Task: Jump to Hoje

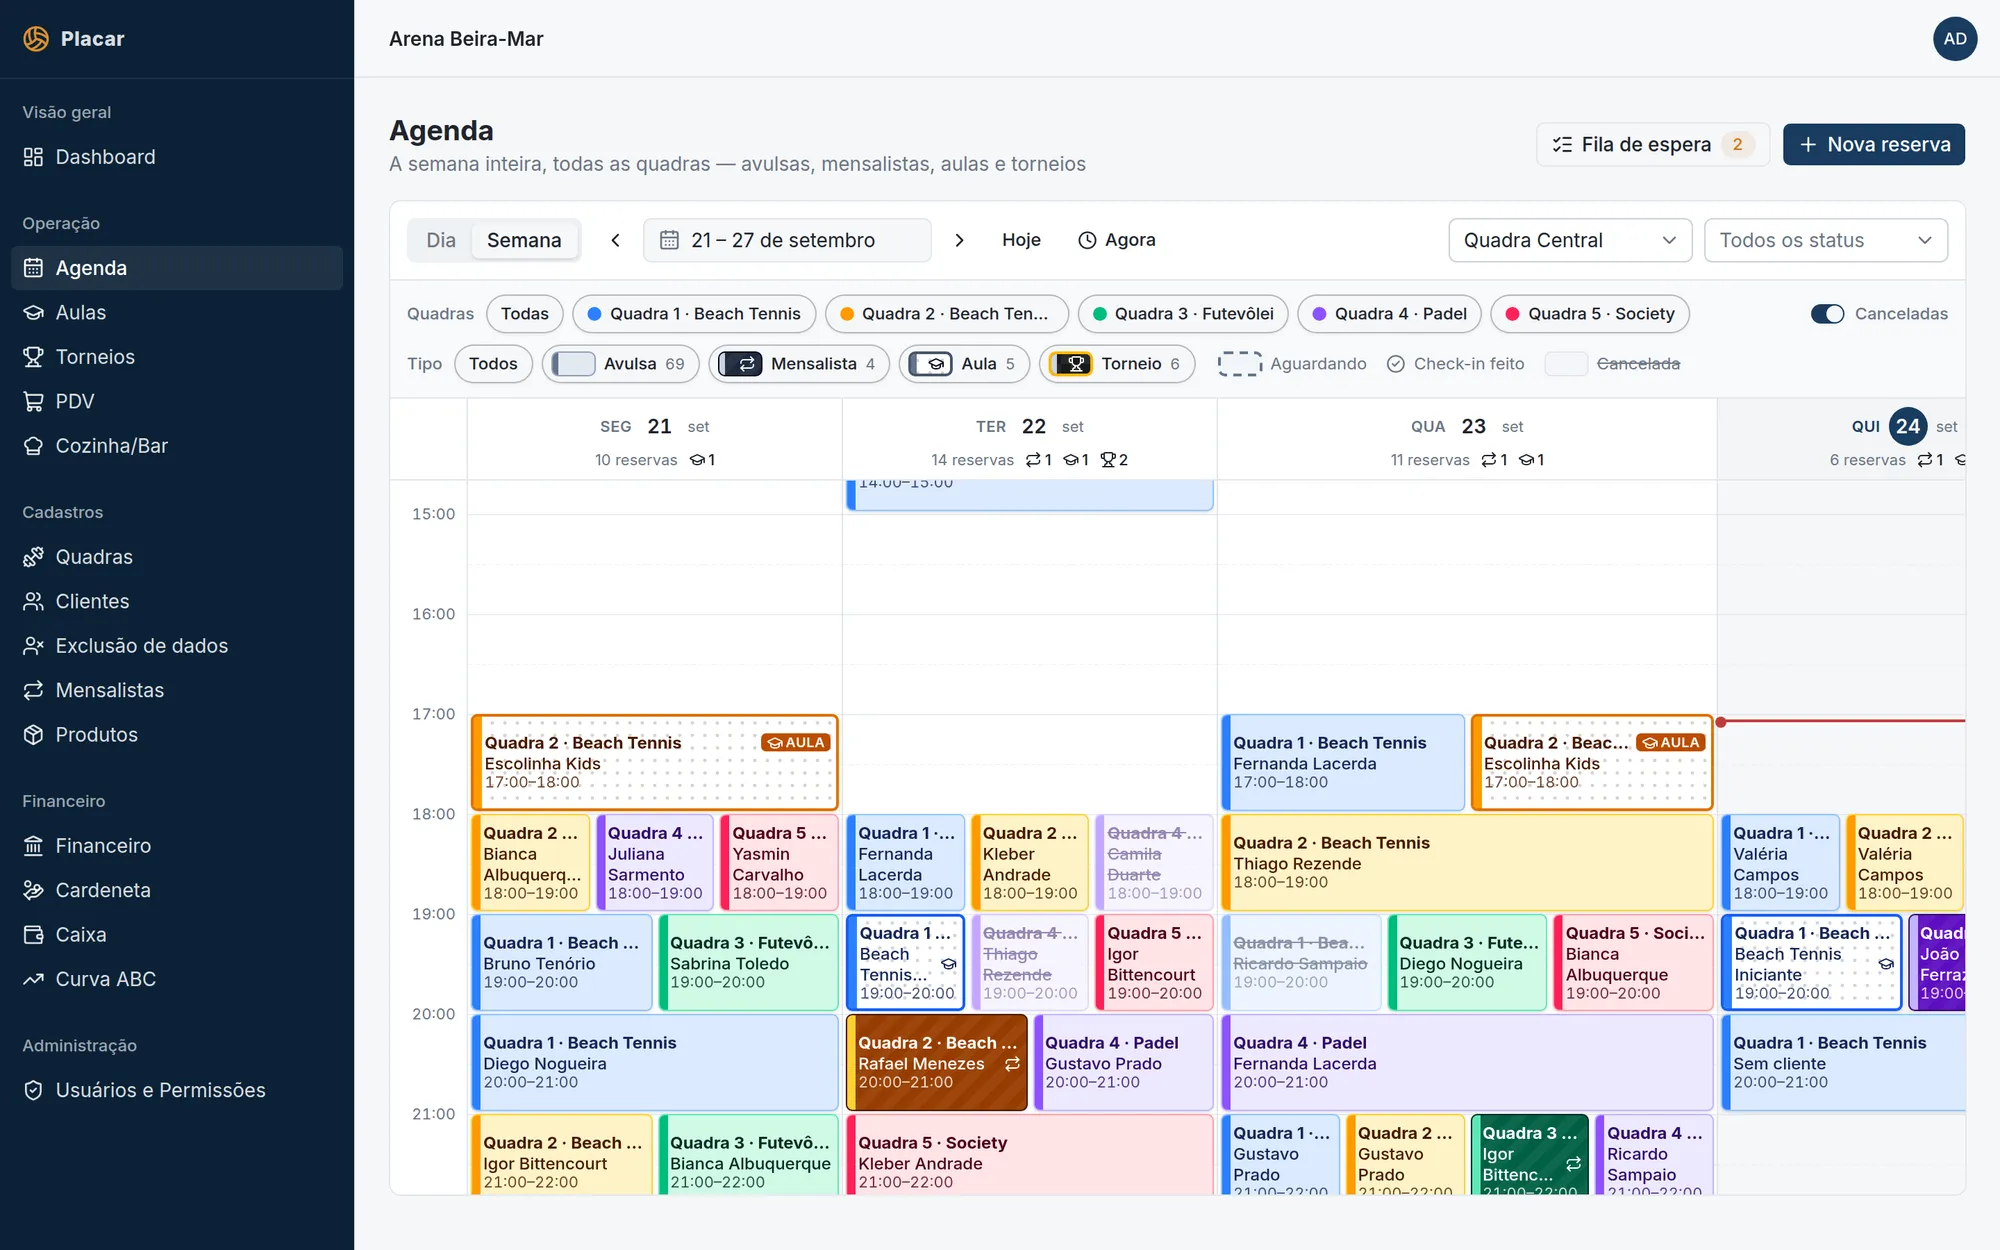Action: click(x=1021, y=240)
